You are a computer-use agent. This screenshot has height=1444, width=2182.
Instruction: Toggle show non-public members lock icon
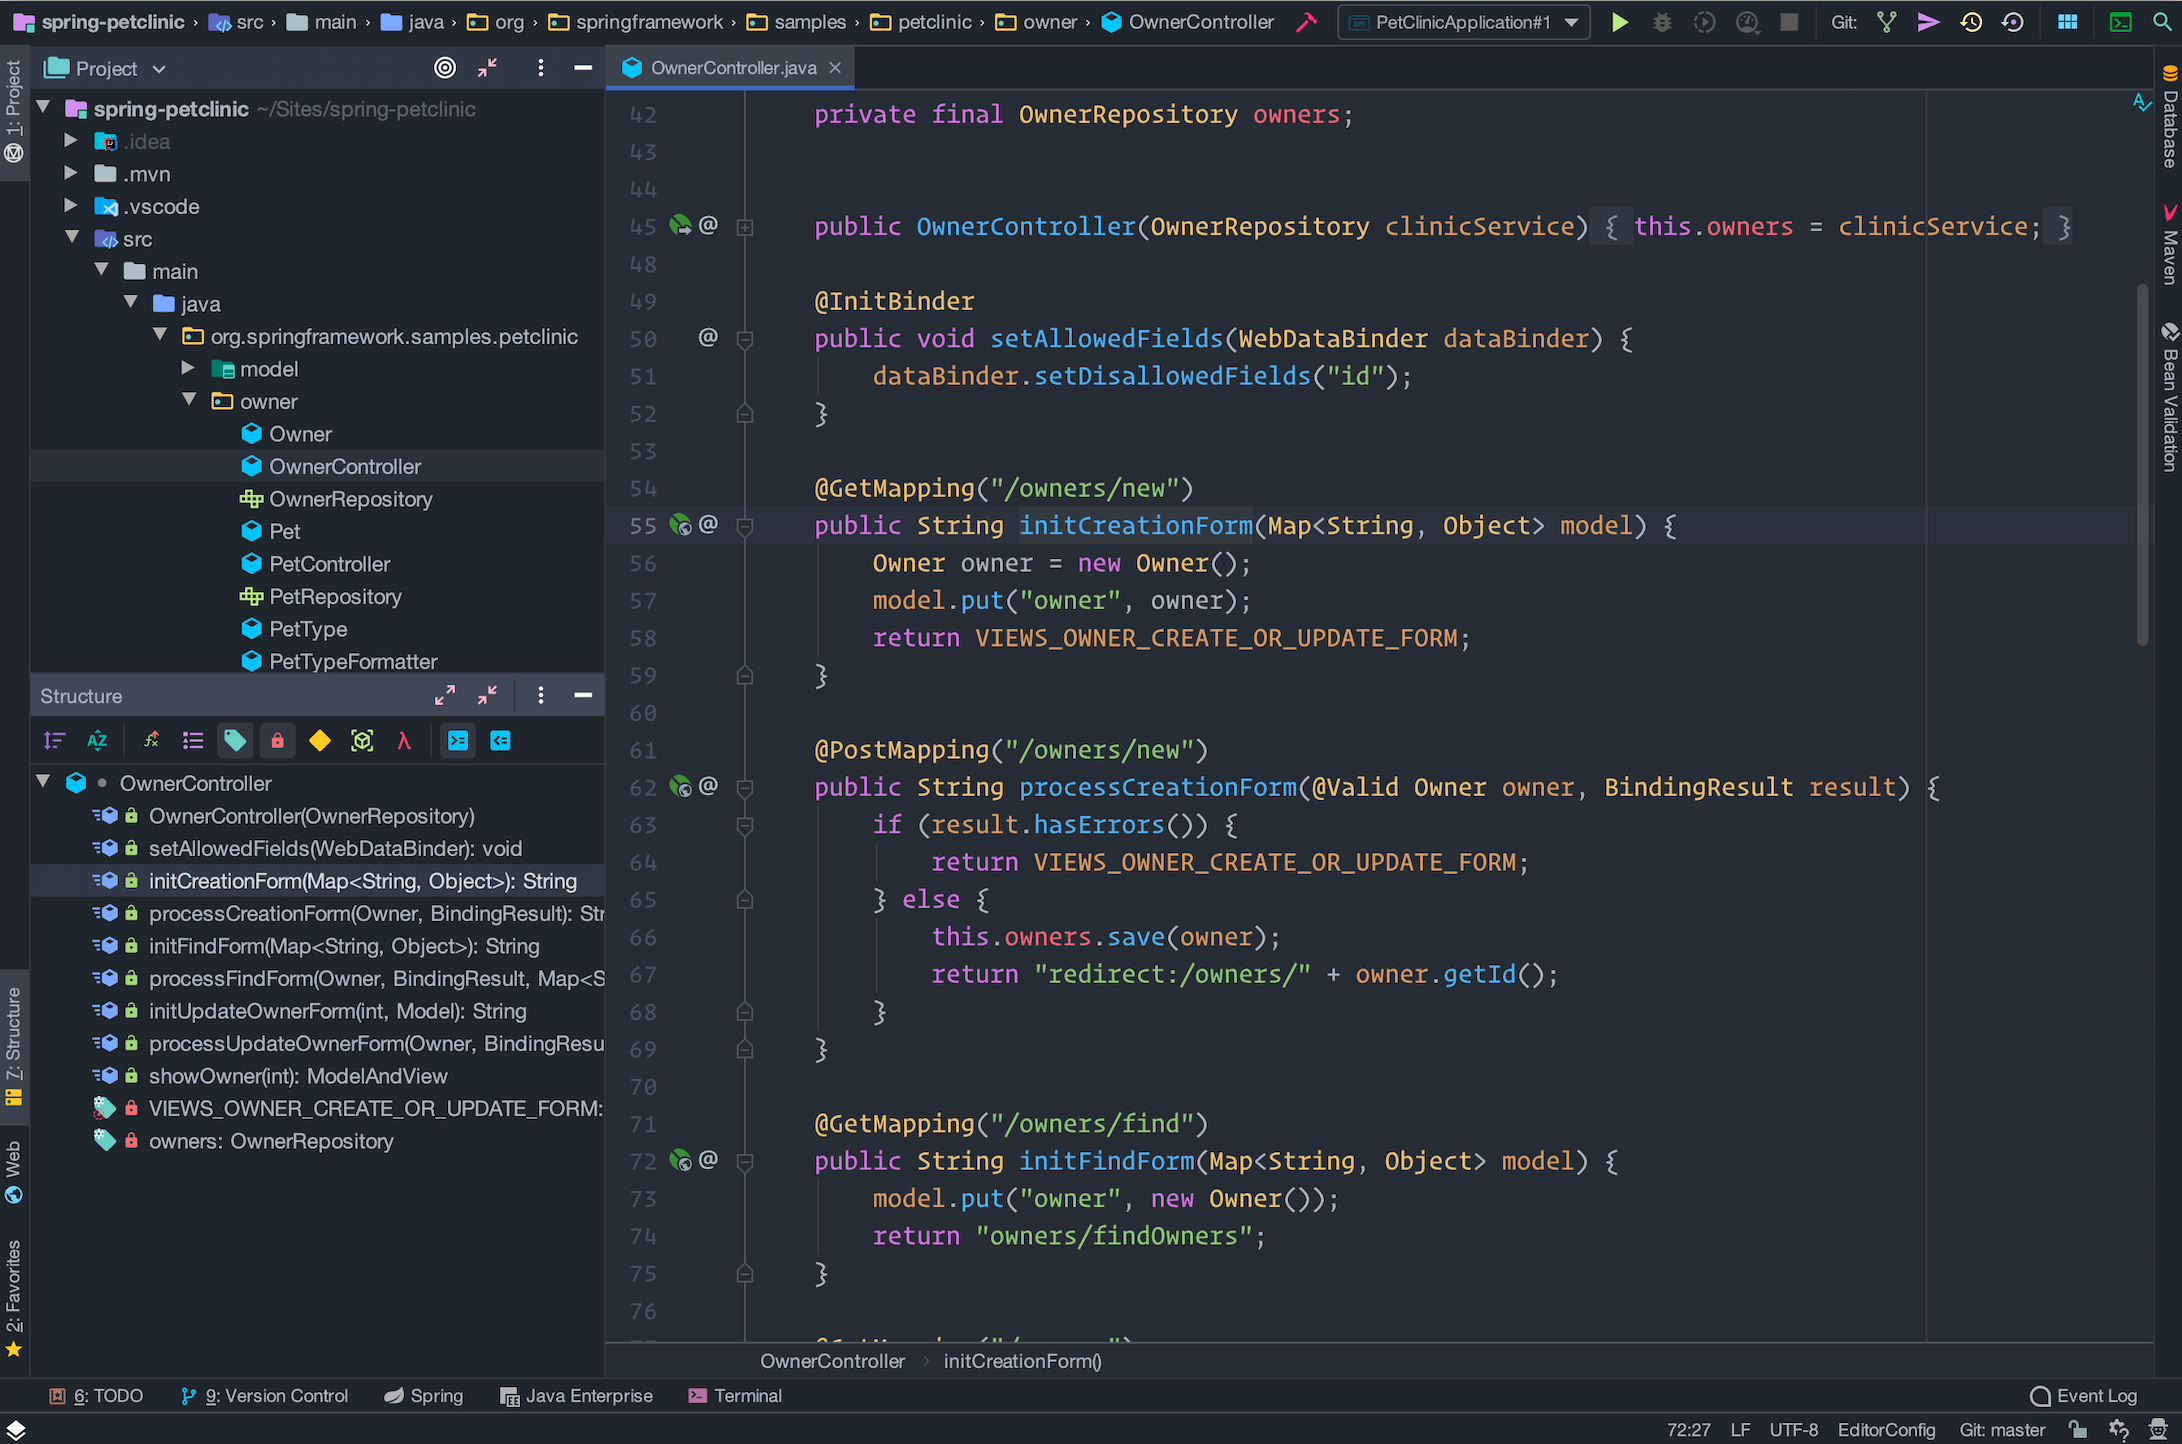(277, 740)
